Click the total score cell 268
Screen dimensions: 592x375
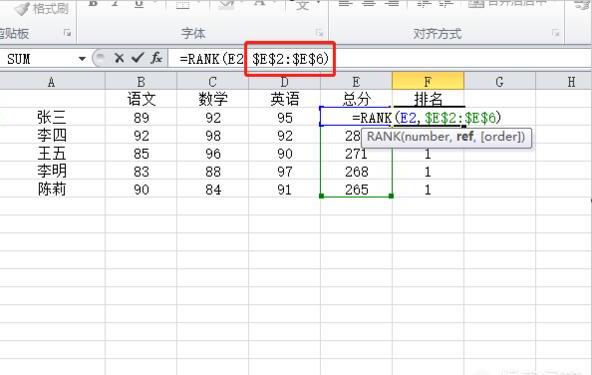point(356,171)
